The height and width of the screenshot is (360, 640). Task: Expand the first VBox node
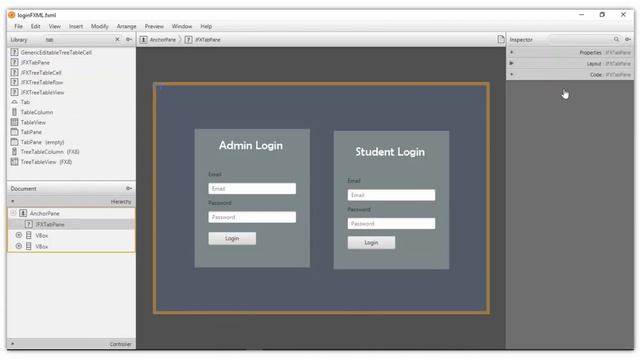coord(18,235)
